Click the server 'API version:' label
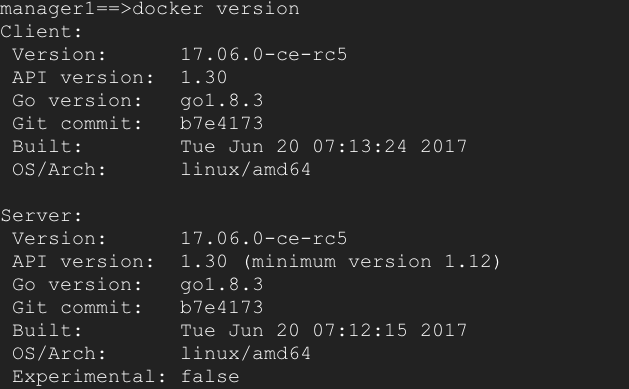This screenshot has width=629, height=389. [83, 262]
